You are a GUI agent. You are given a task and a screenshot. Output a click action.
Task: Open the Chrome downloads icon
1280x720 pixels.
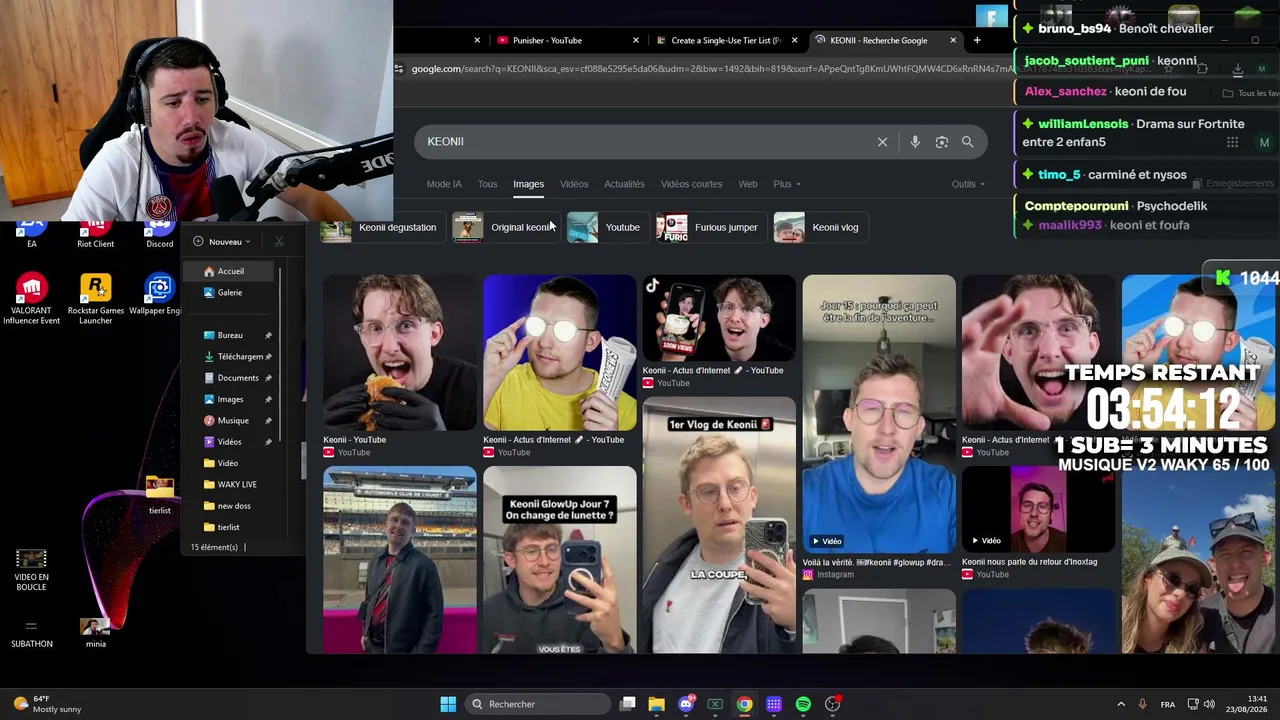(1237, 69)
